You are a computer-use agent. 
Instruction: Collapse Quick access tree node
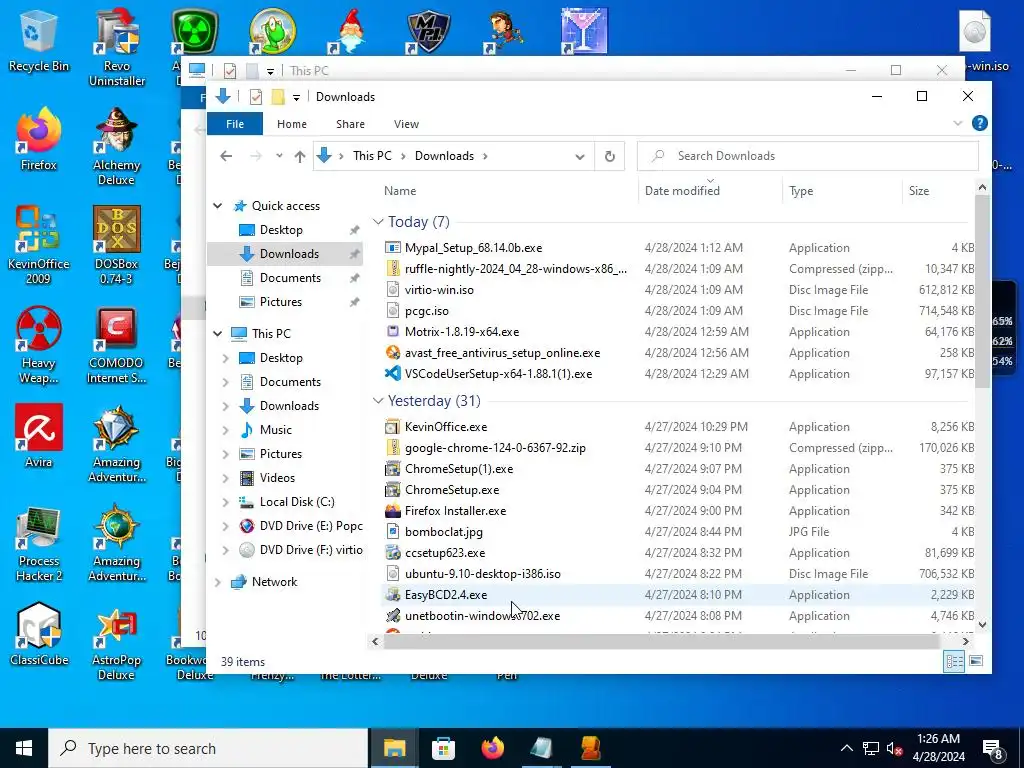[x=217, y=206]
